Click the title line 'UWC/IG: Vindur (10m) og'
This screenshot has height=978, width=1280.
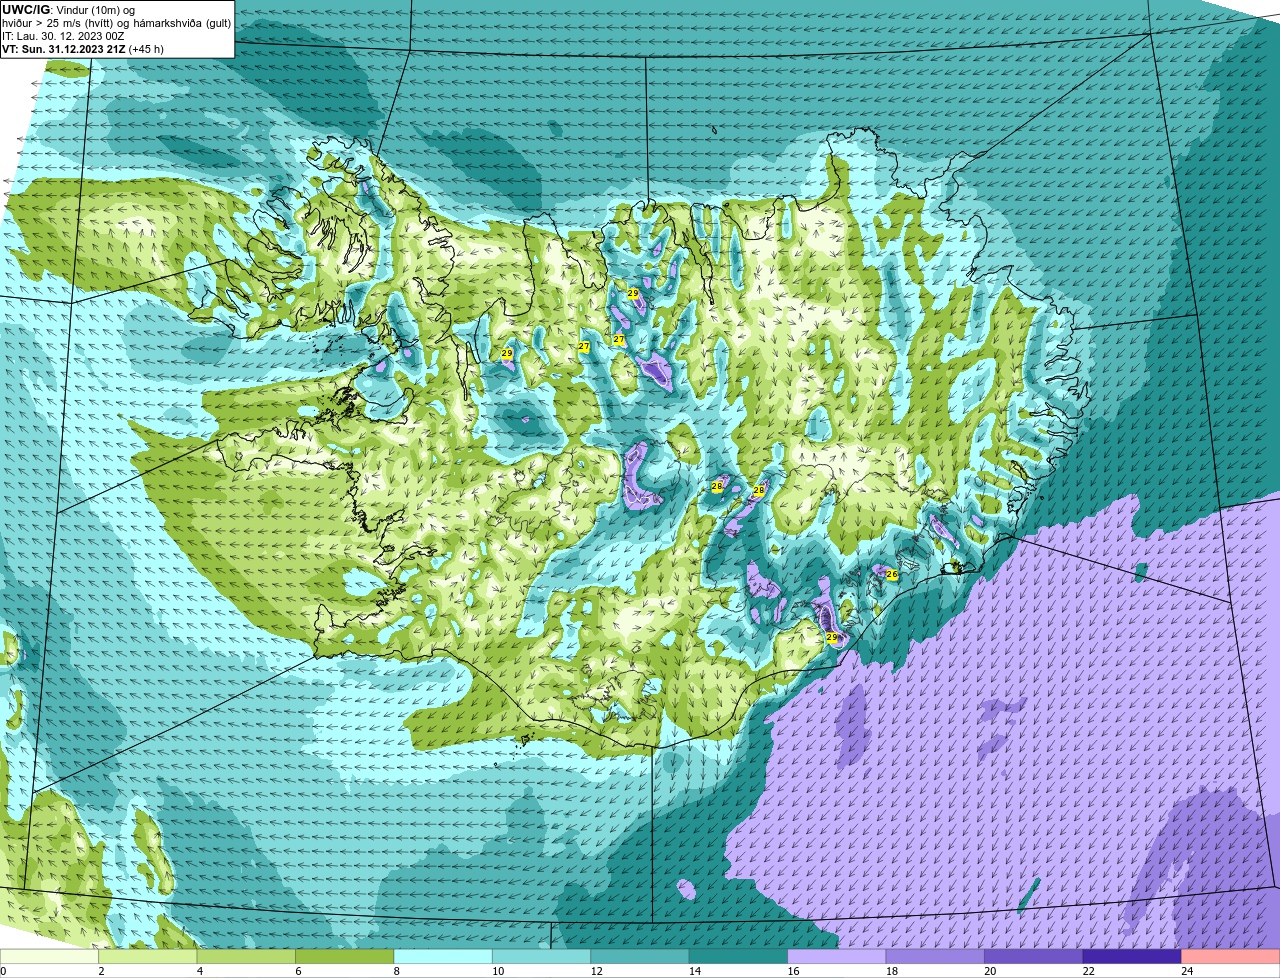(x=68, y=9)
